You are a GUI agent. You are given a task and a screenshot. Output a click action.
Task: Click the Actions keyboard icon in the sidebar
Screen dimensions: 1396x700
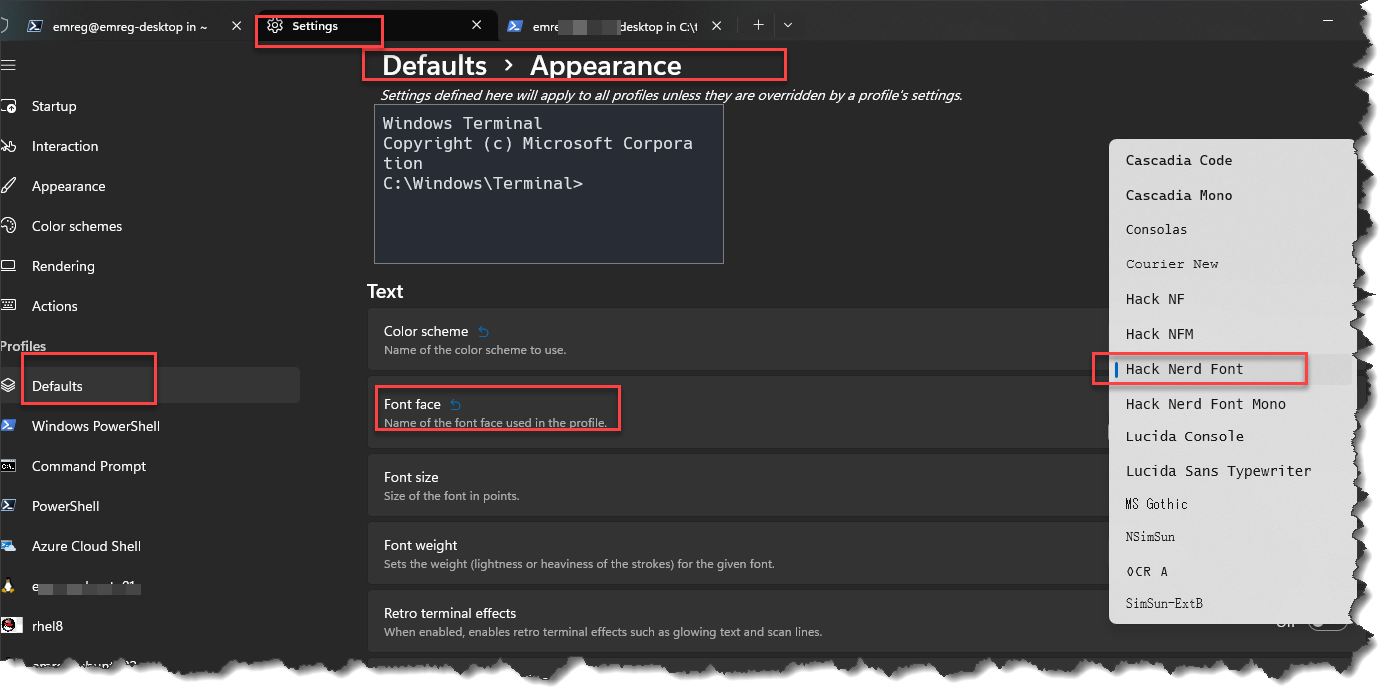coord(9,306)
